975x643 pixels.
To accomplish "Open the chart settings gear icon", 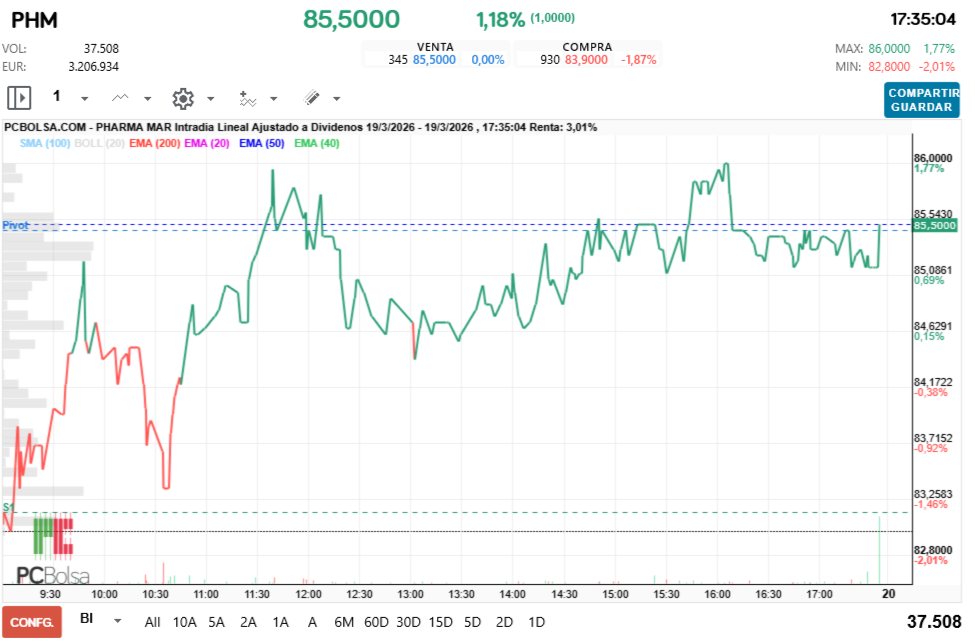I will (183, 97).
